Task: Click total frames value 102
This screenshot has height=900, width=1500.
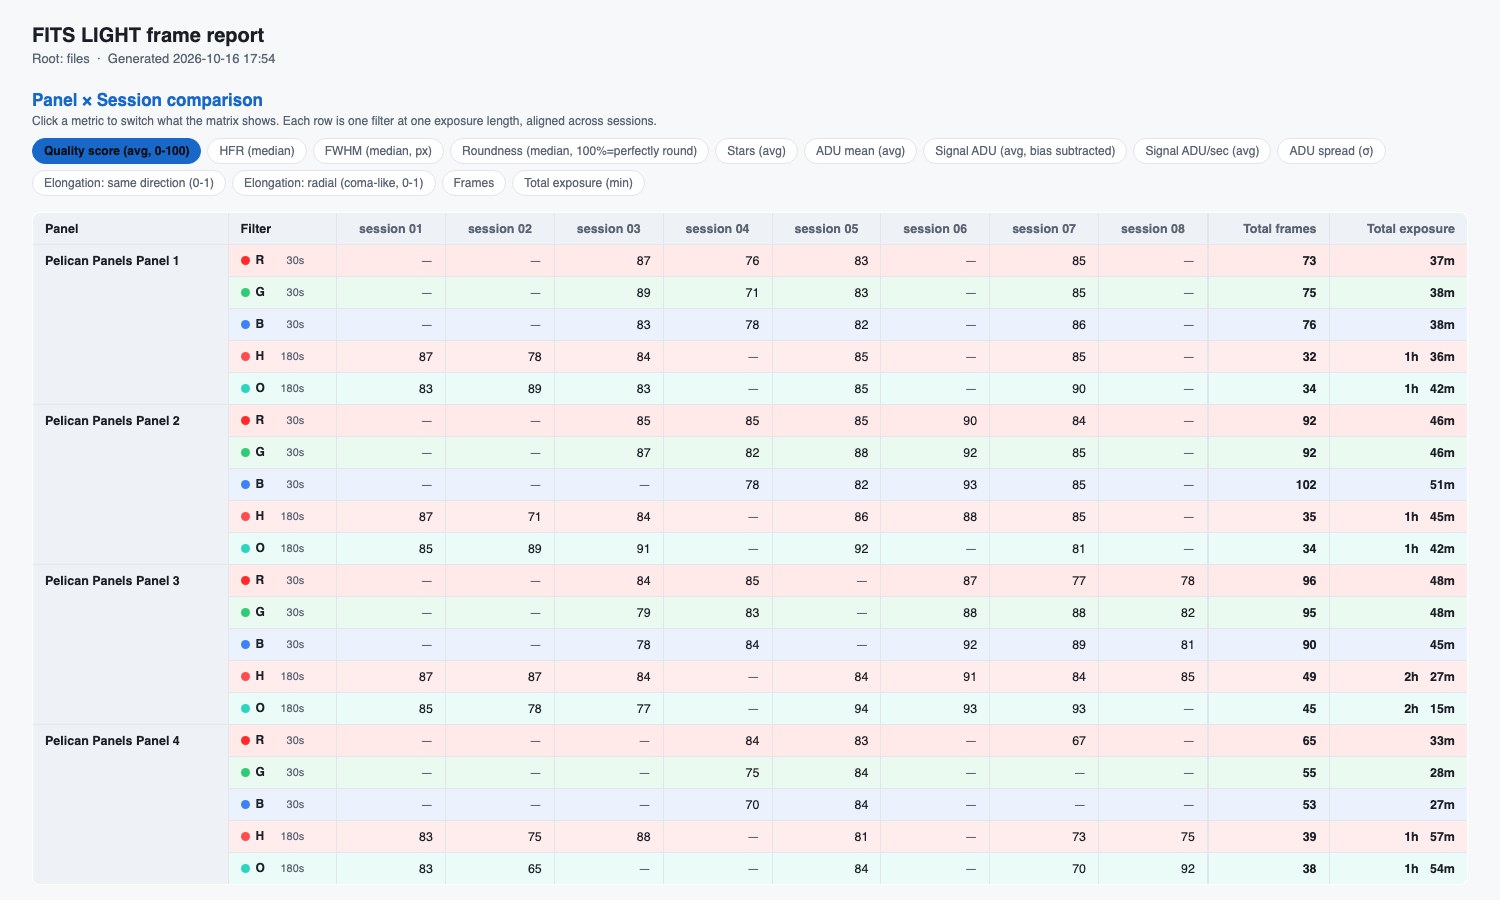Action: tap(1306, 485)
